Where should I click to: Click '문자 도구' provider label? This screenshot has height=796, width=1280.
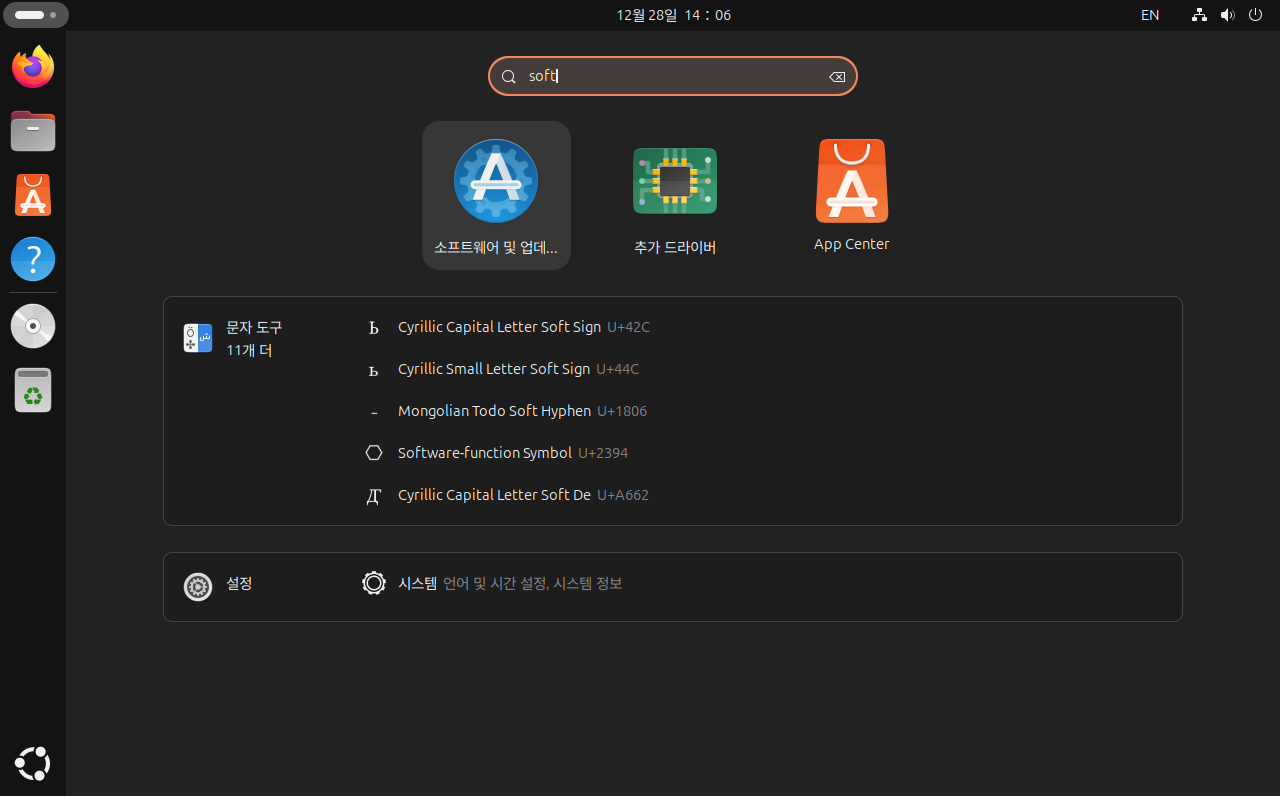pos(254,327)
